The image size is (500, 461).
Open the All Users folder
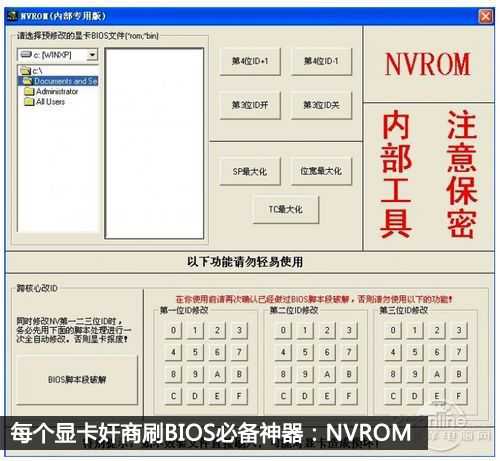tap(45, 102)
